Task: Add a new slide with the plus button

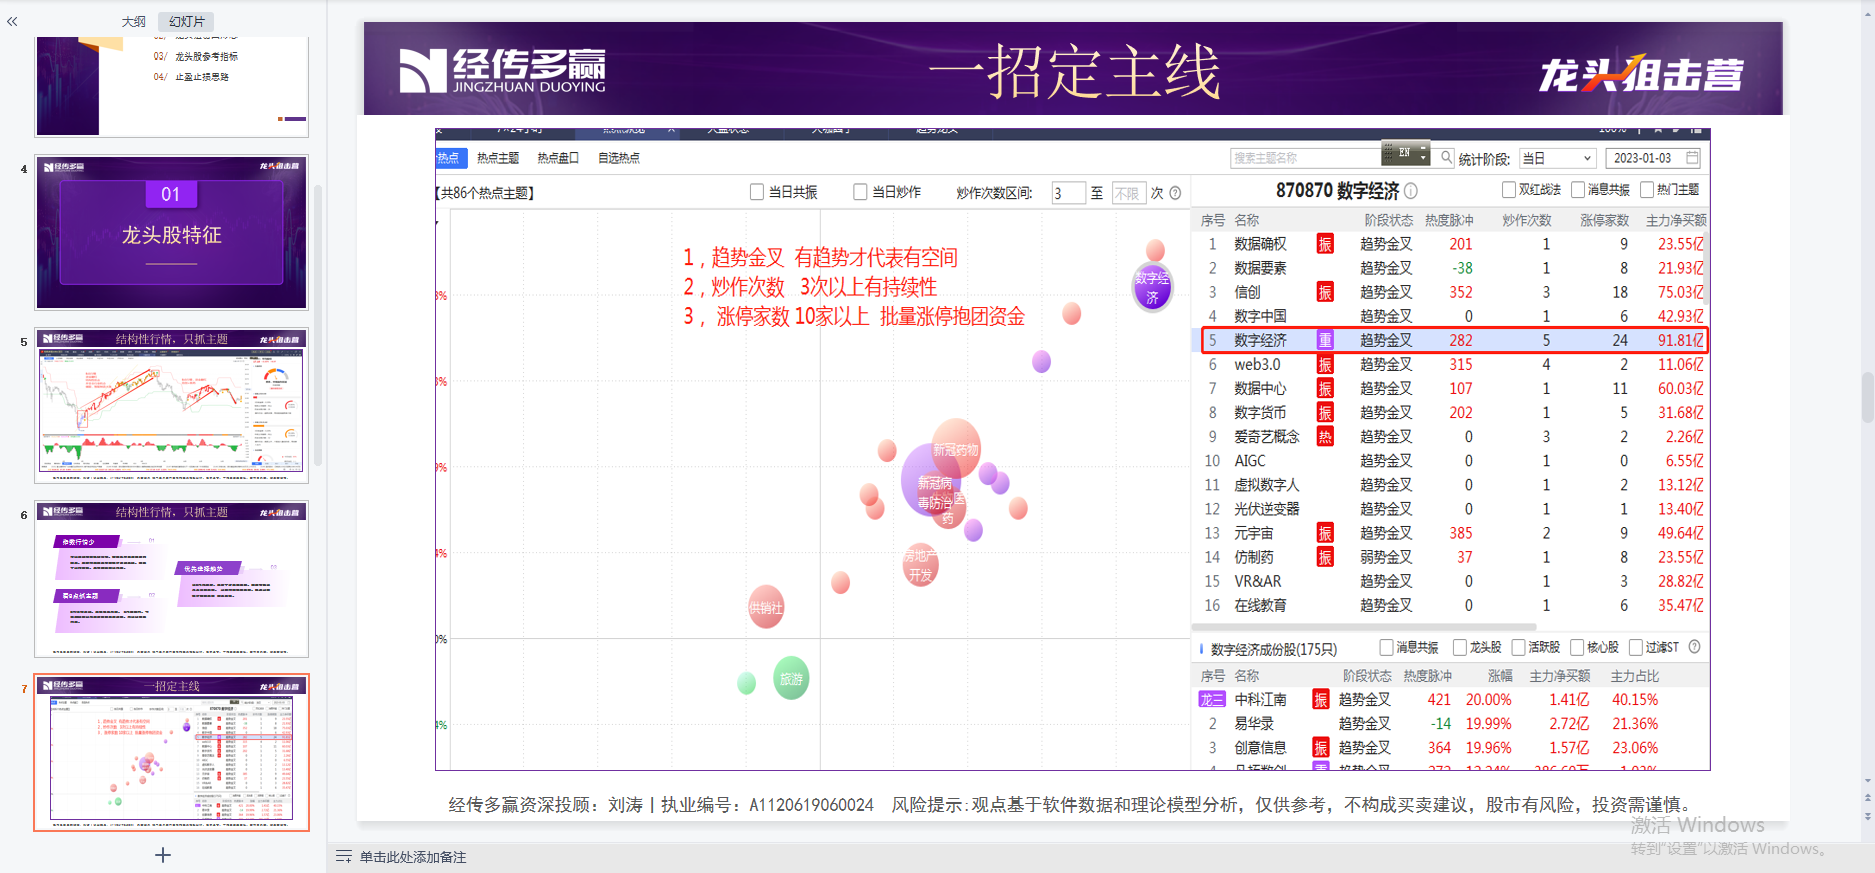Action: pos(163,855)
